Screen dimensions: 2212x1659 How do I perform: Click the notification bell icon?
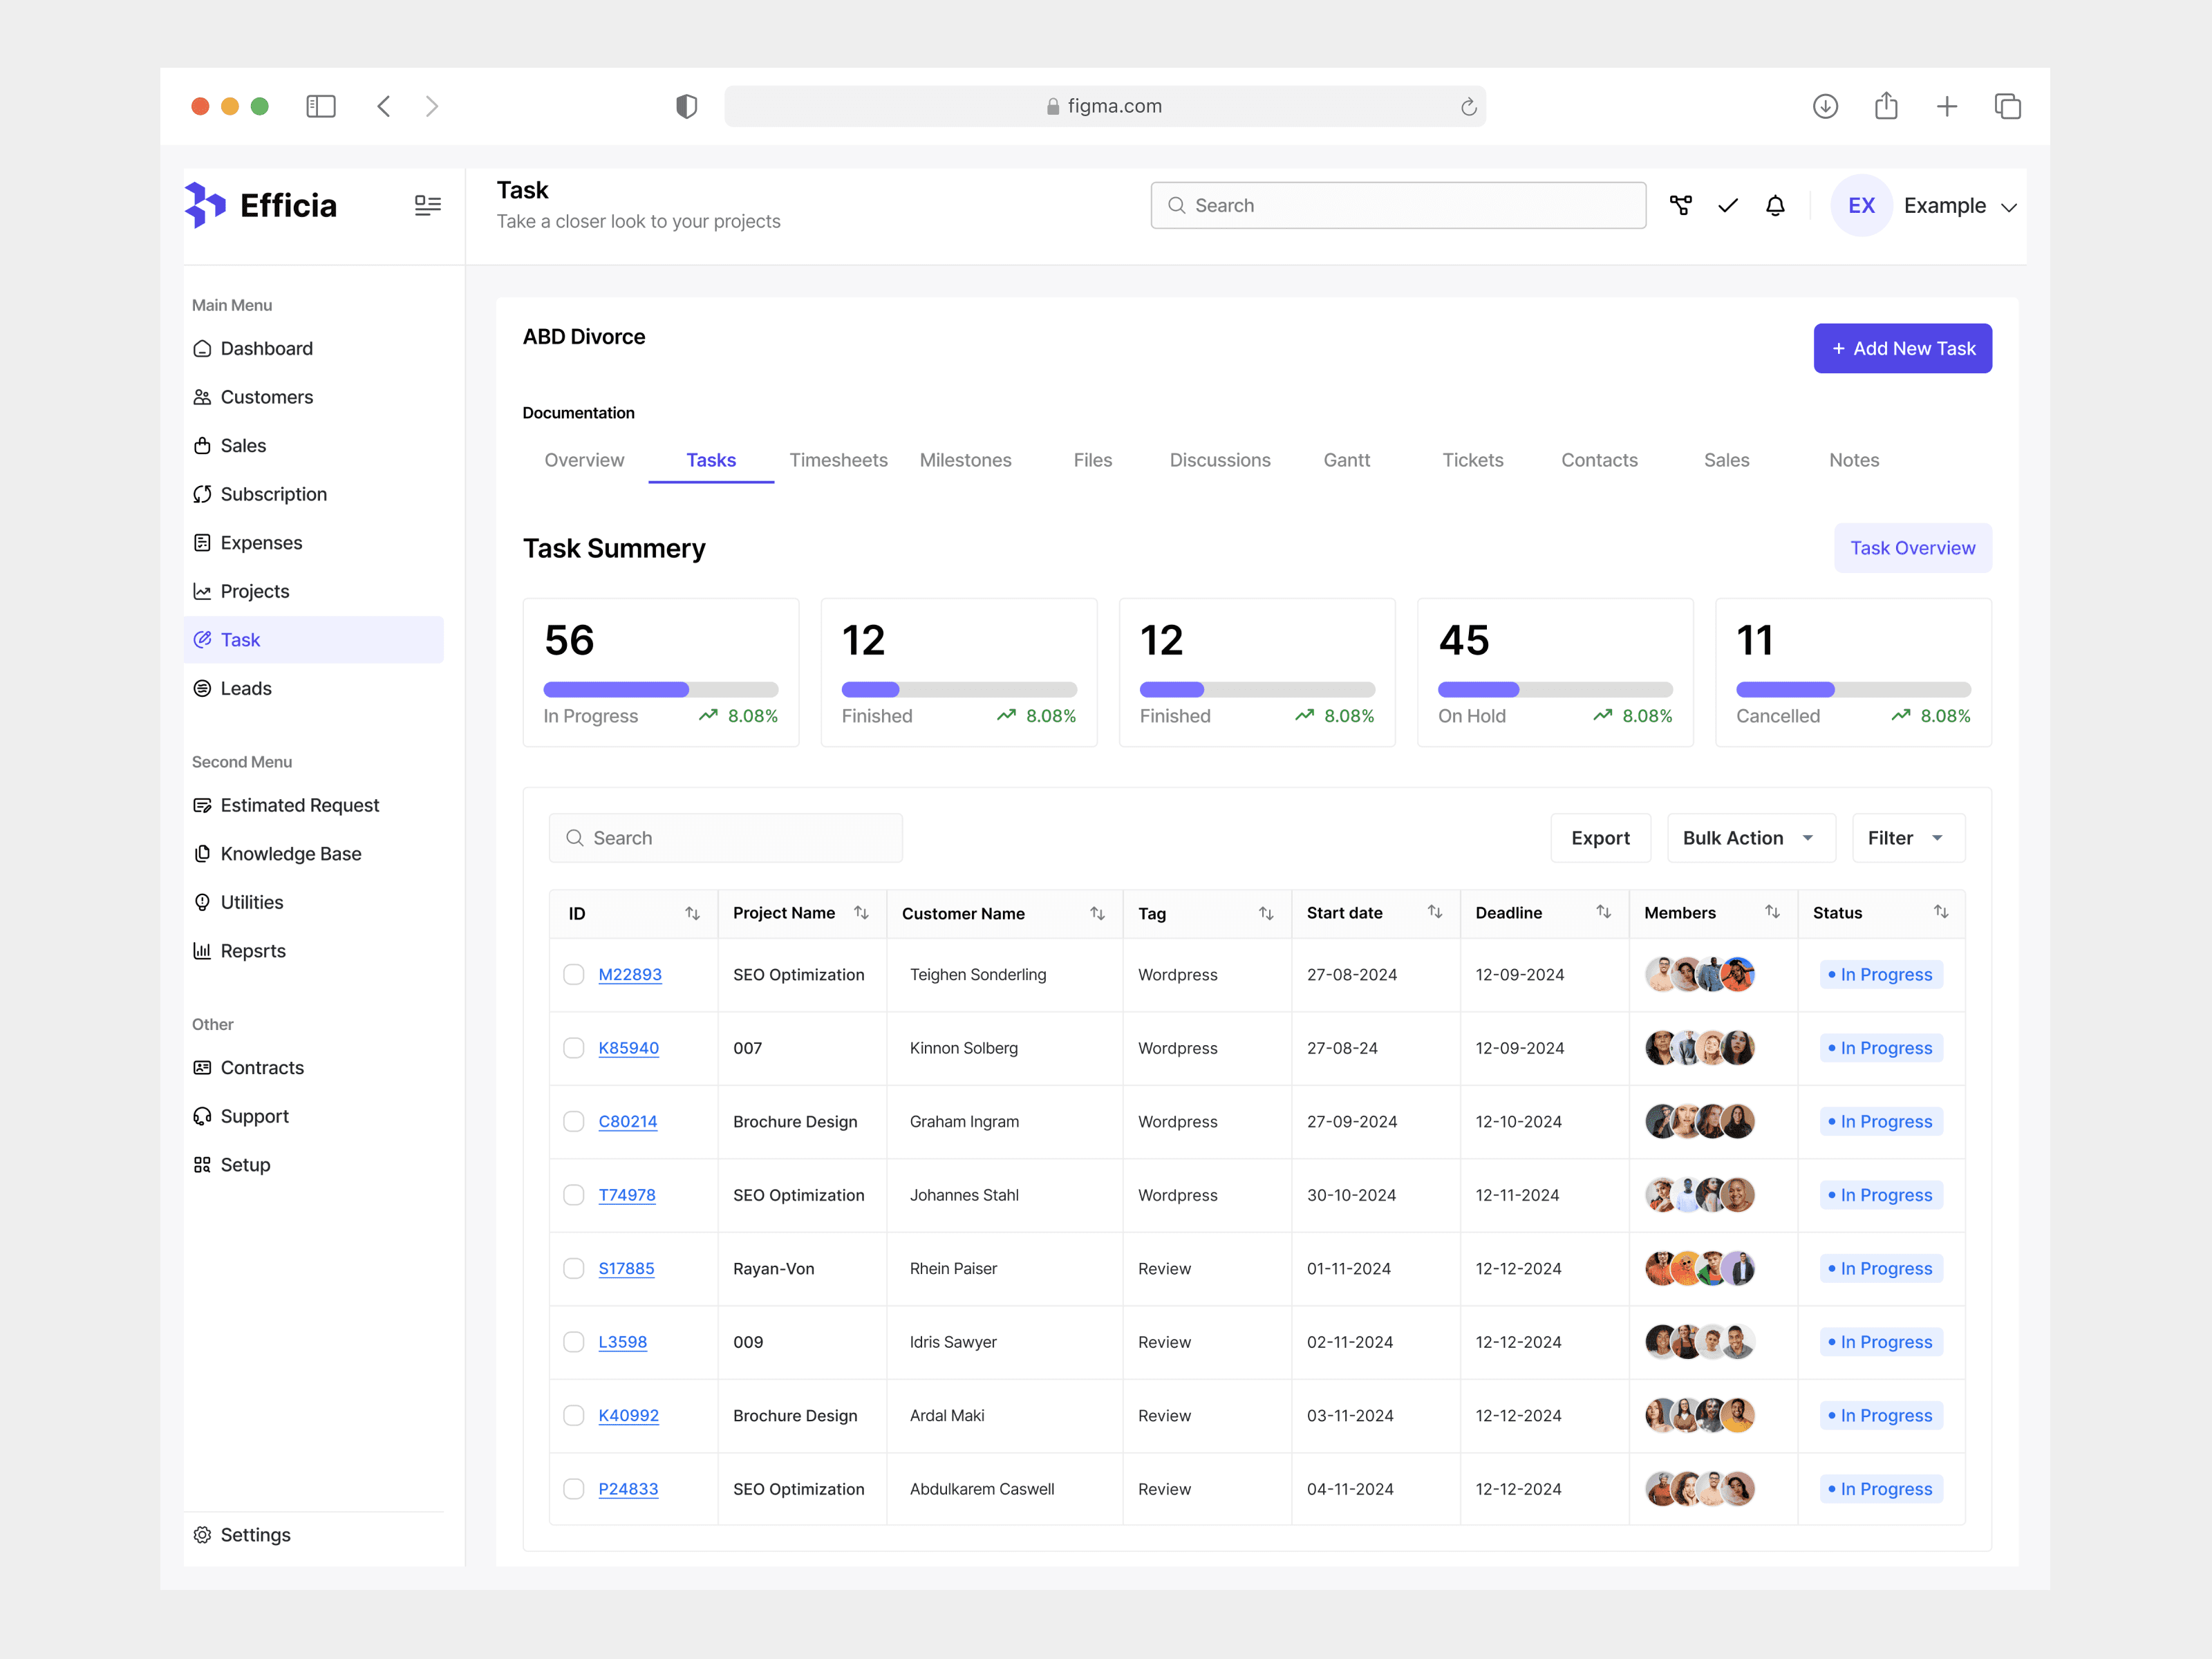click(x=1775, y=206)
